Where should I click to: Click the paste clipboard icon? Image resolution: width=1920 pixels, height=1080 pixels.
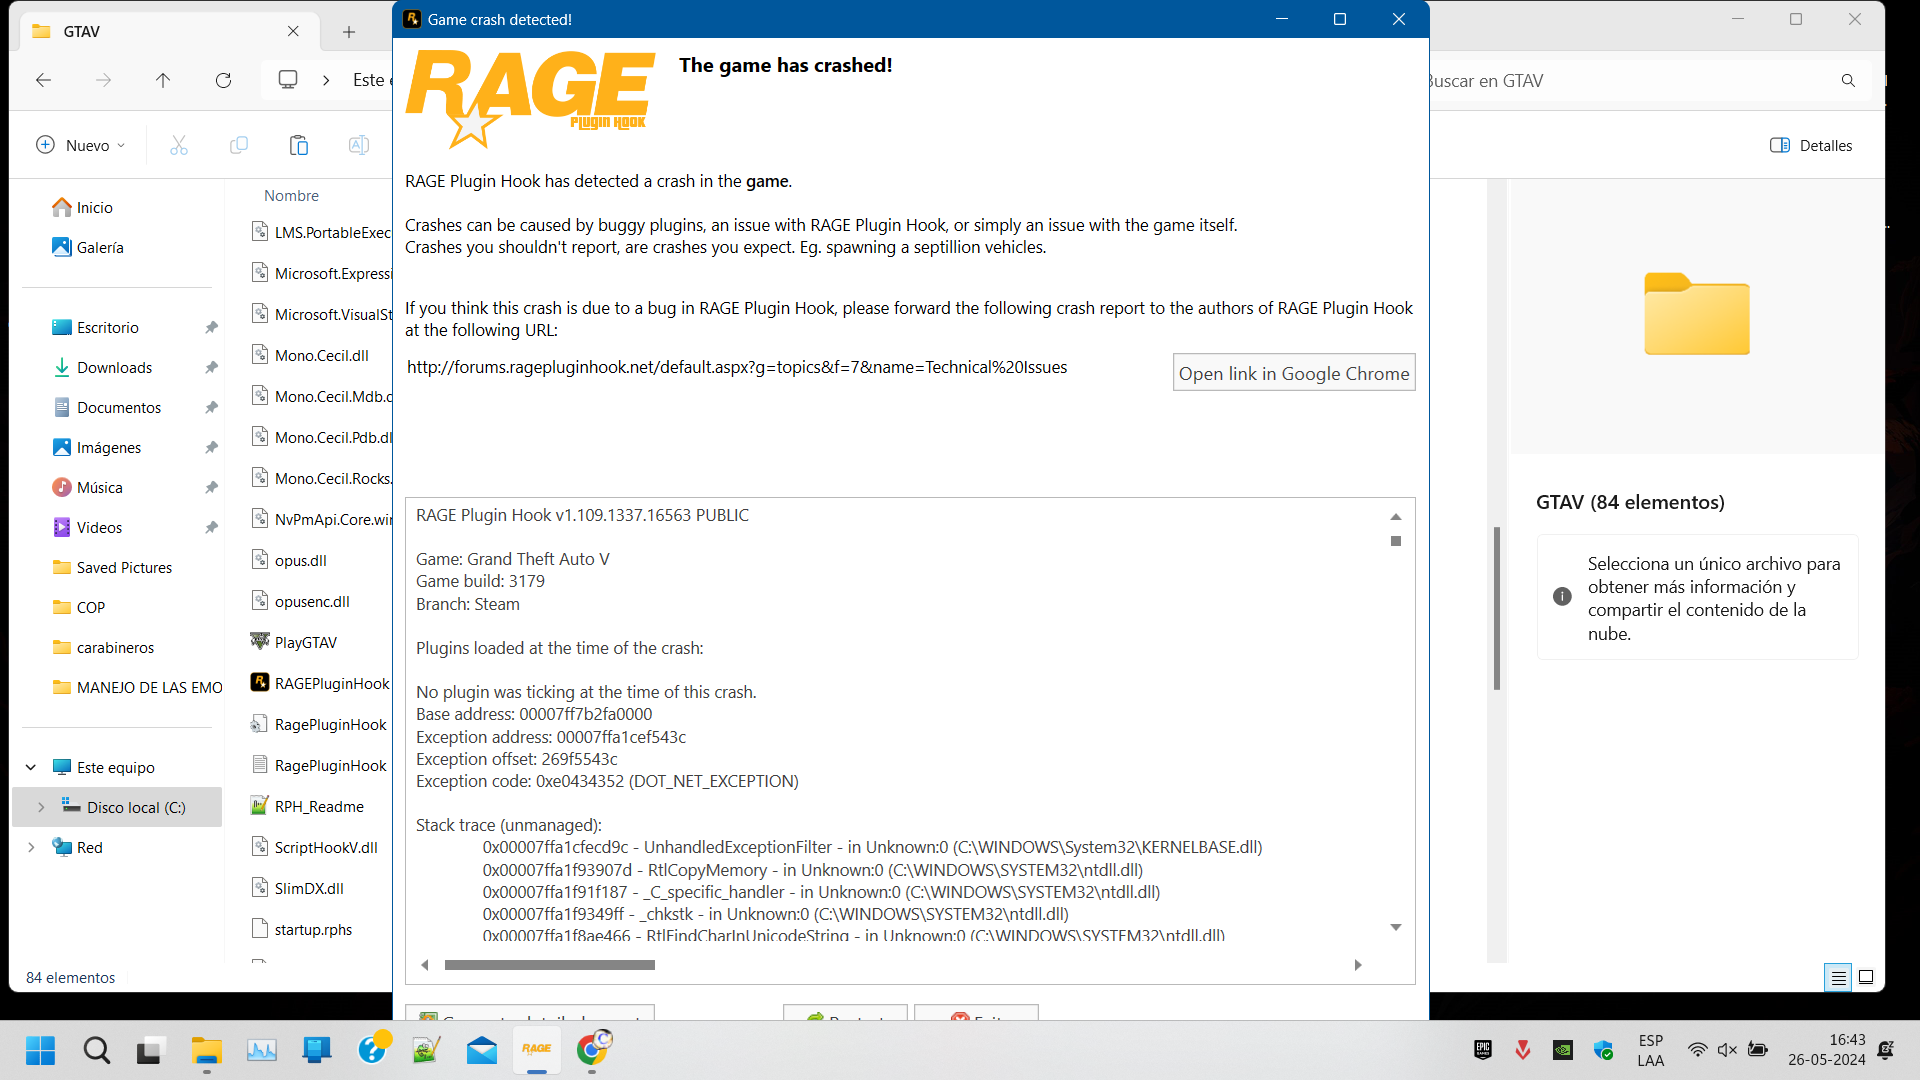point(298,146)
